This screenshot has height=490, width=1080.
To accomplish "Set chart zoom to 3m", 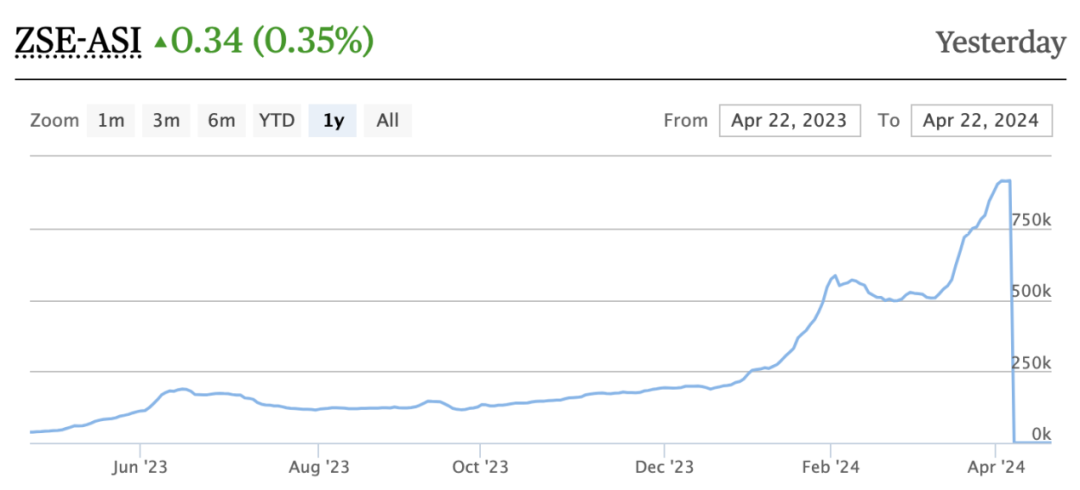I will [166, 121].
